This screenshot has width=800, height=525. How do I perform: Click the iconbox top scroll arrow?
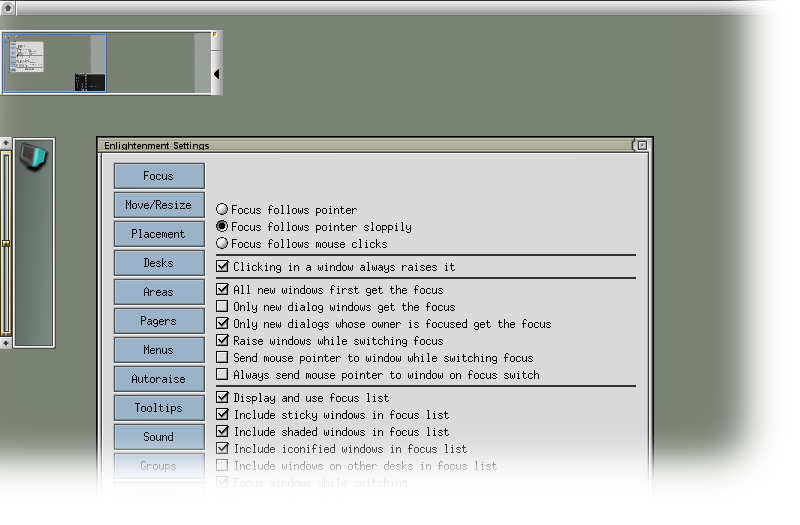6,143
